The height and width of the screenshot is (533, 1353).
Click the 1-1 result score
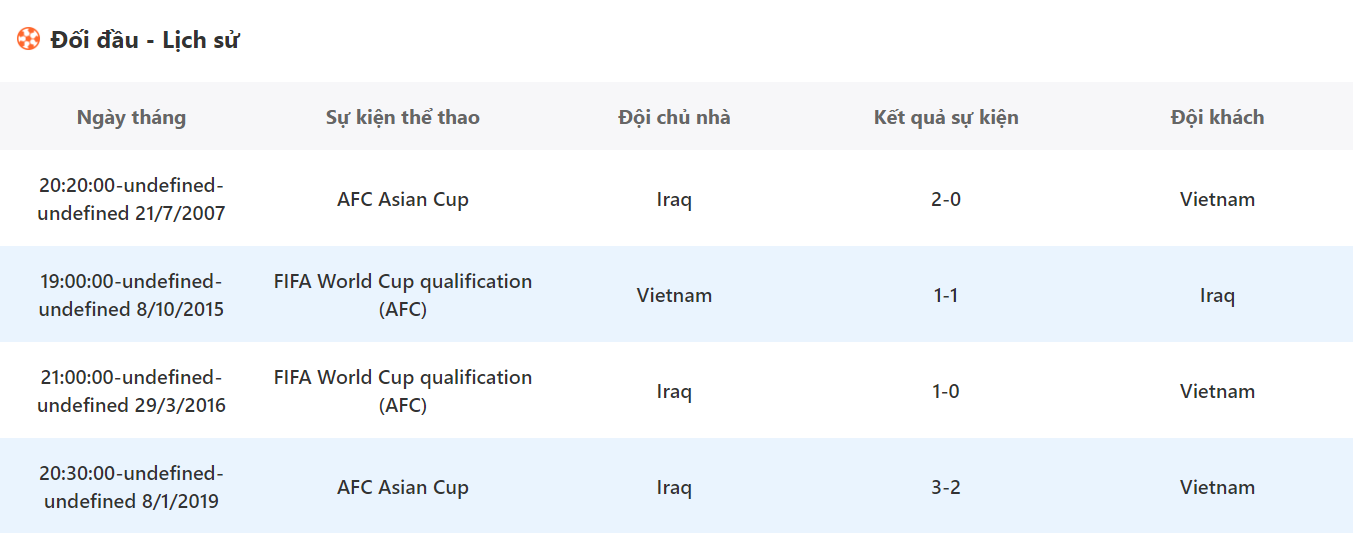point(946,295)
